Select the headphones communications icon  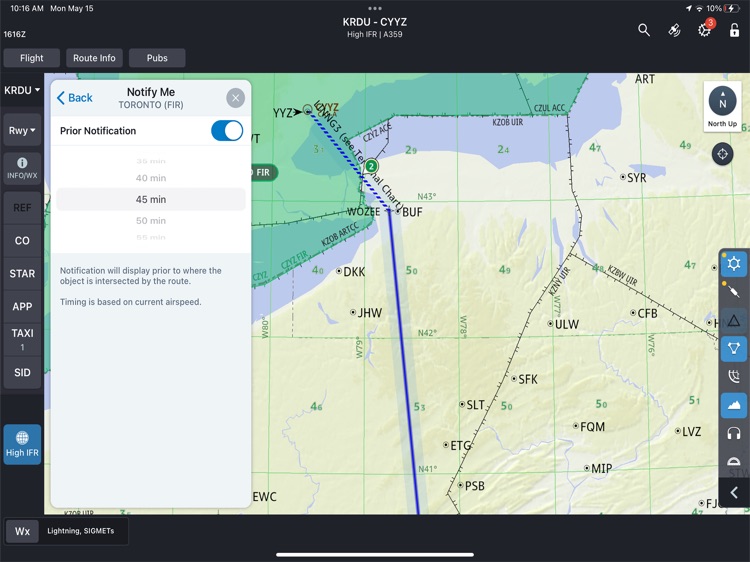click(734, 433)
